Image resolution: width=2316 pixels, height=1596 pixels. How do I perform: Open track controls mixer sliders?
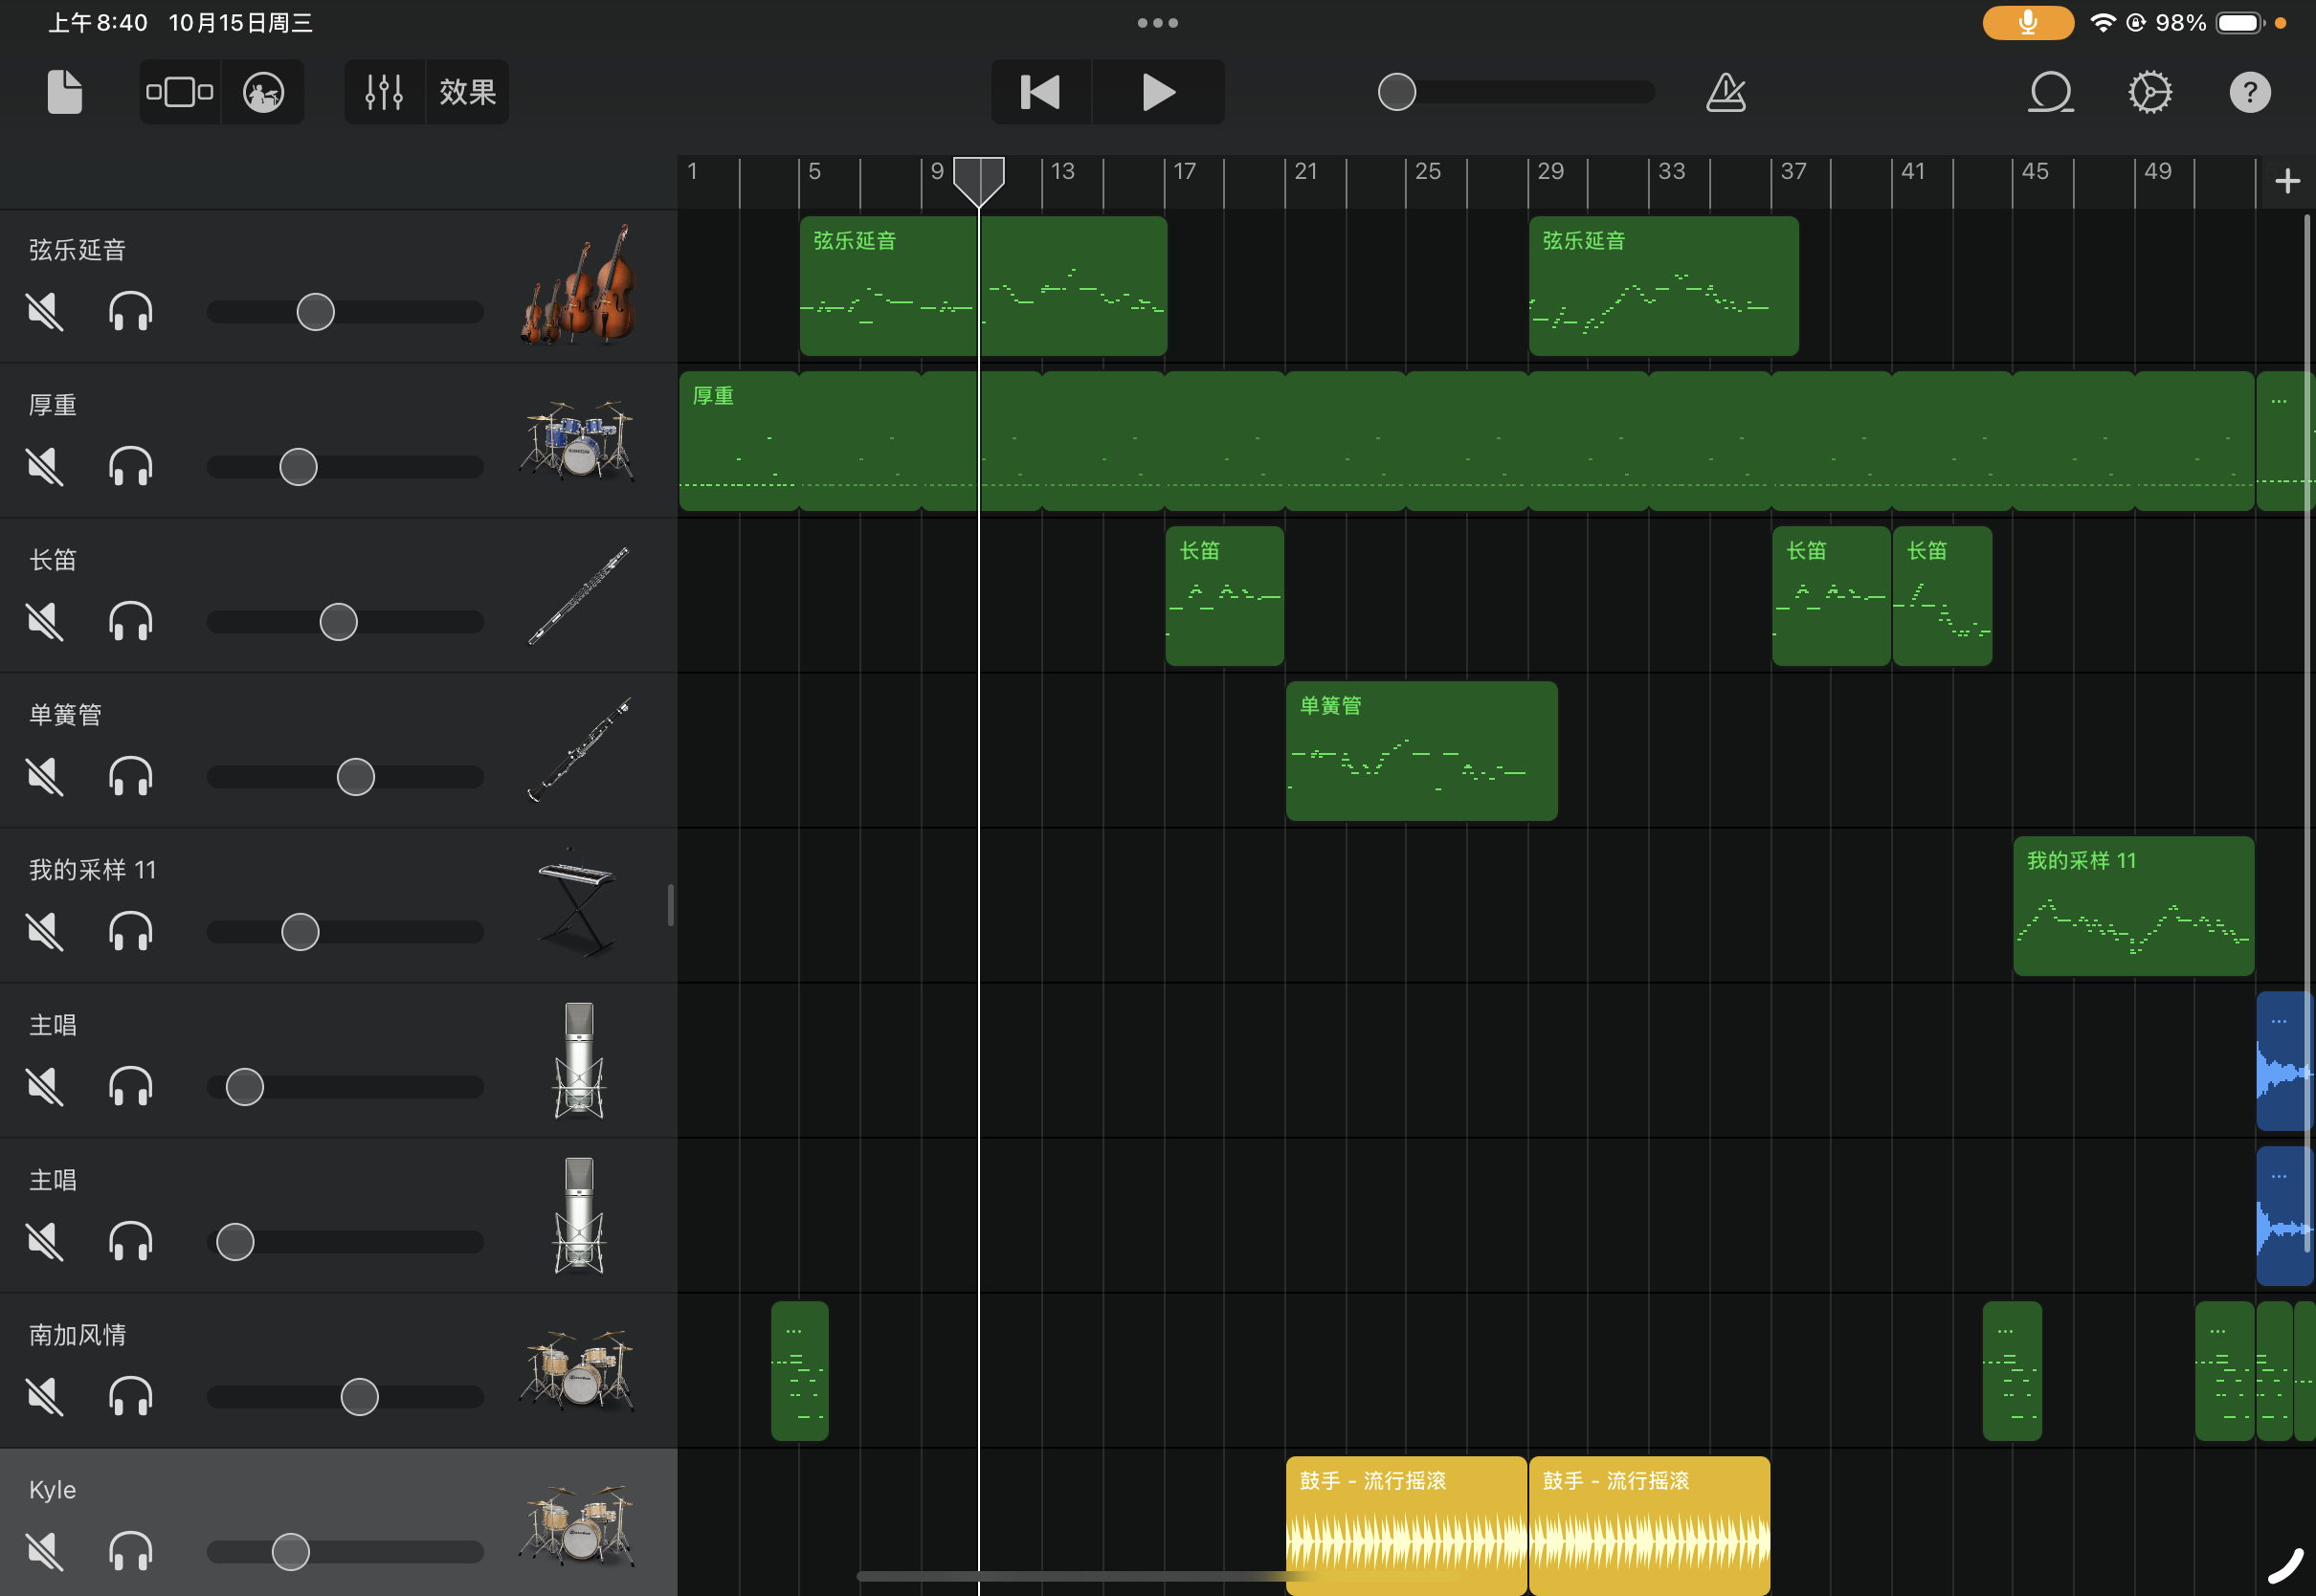point(384,92)
